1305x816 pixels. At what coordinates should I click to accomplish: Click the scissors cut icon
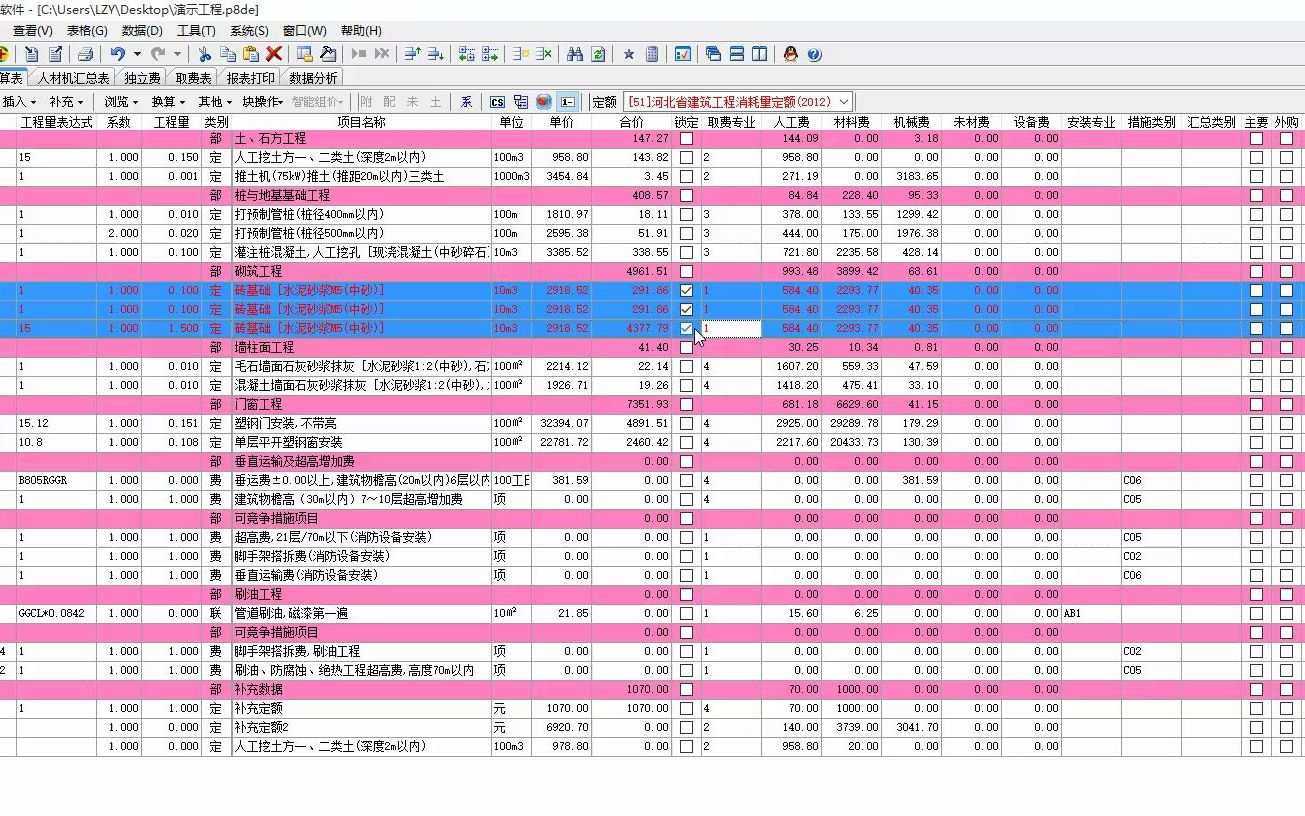point(204,54)
